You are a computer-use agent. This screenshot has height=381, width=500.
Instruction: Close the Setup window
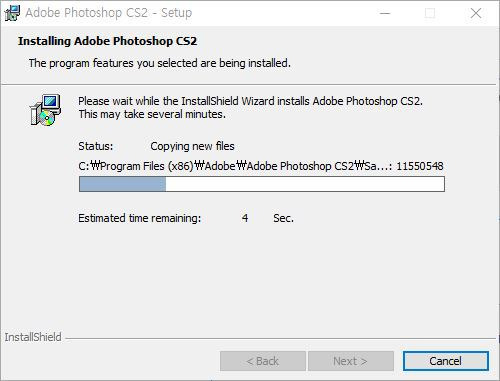[x=476, y=13]
